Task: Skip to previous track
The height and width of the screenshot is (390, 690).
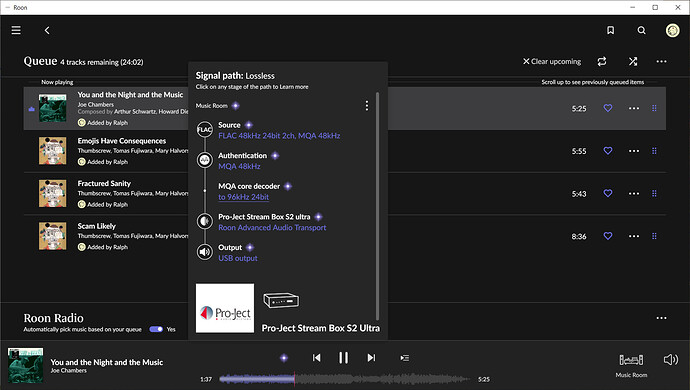Action: 316,358
